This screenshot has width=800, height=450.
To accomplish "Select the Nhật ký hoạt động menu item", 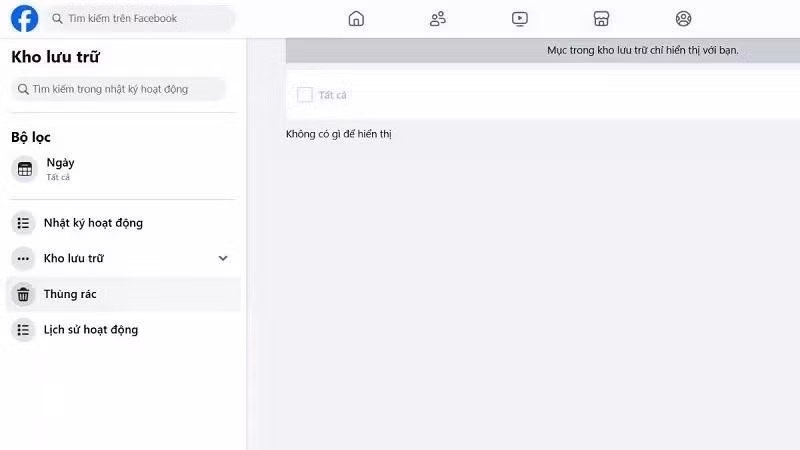I will [93, 223].
